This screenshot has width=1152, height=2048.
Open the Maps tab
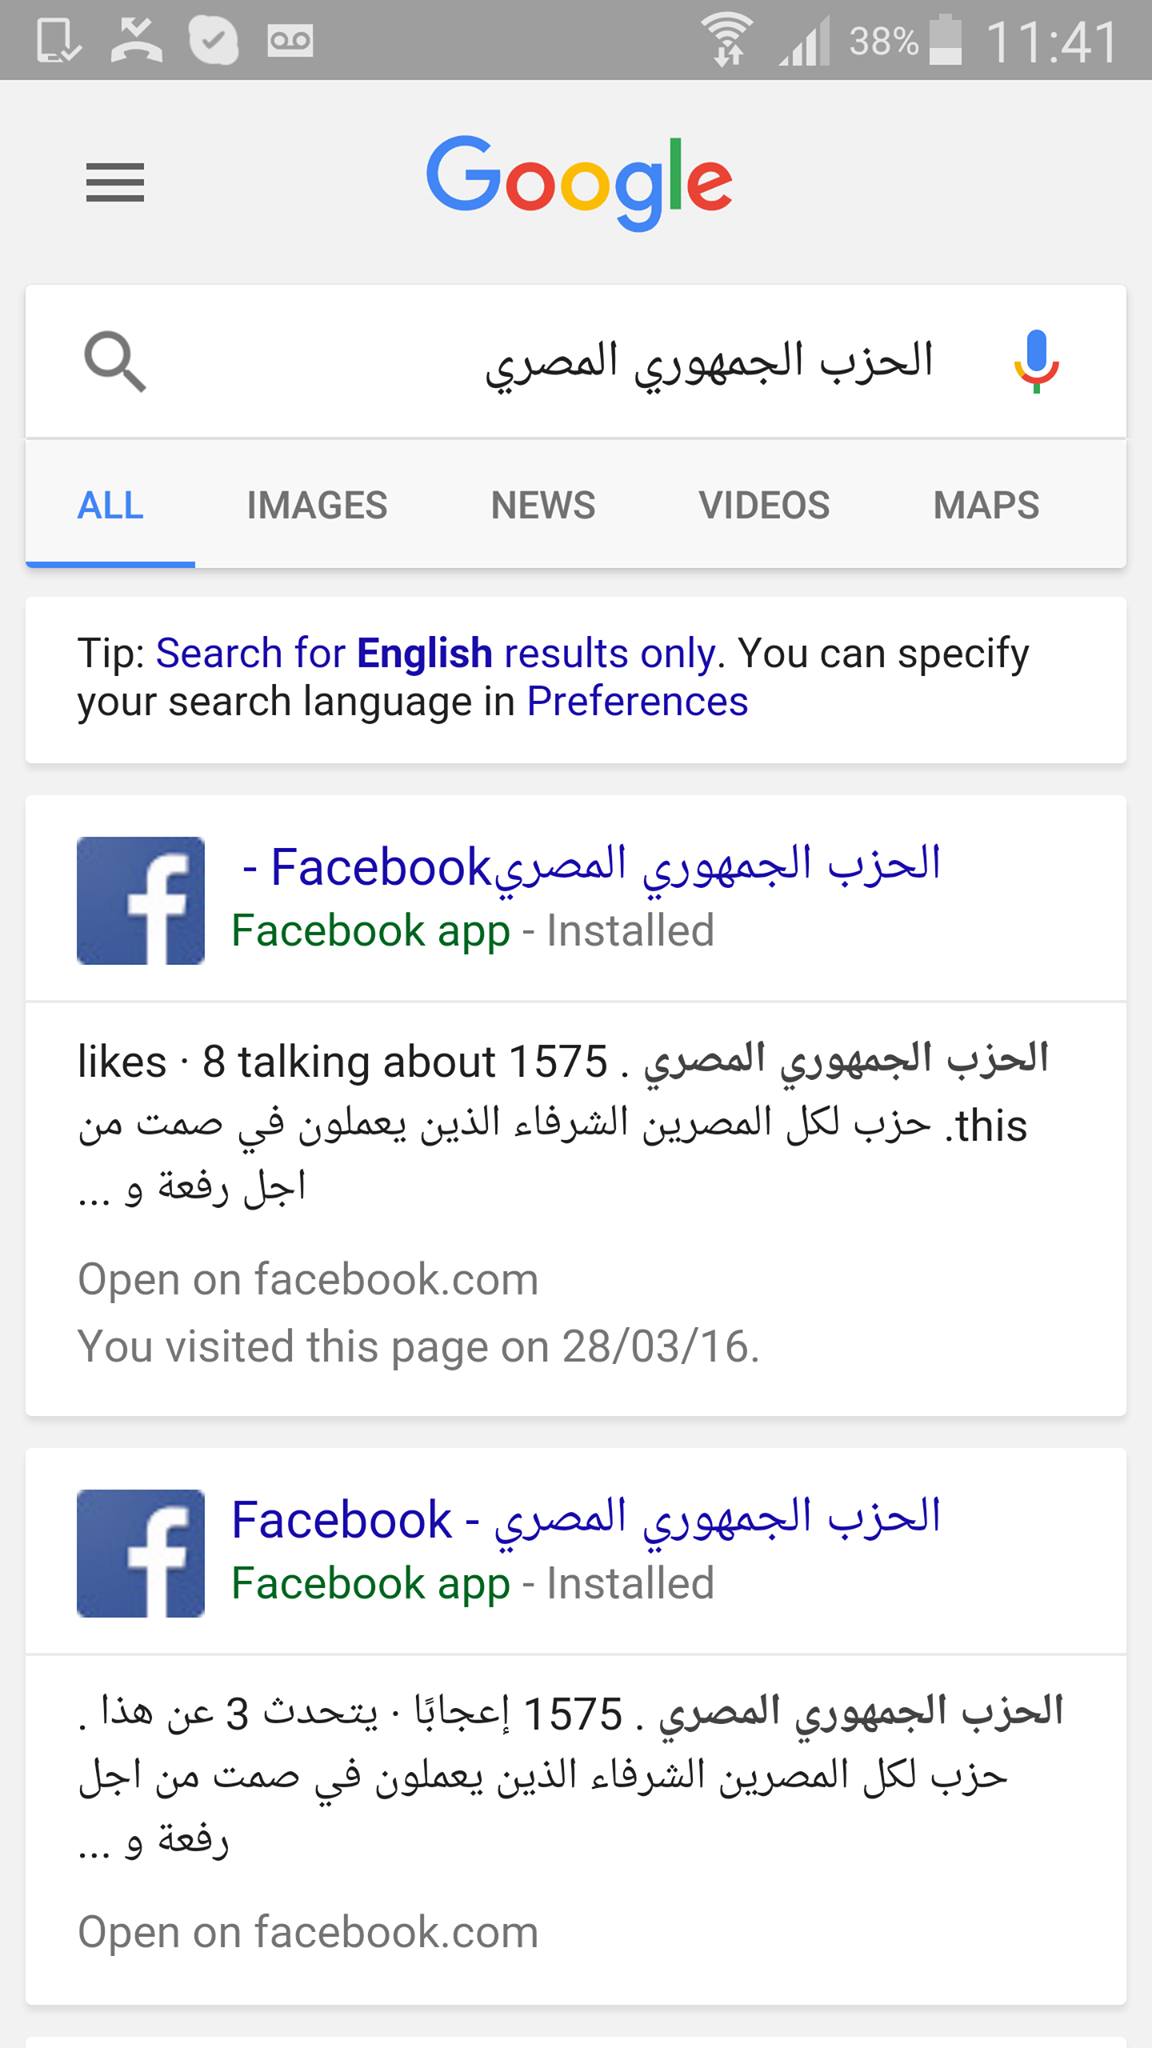point(986,506)
